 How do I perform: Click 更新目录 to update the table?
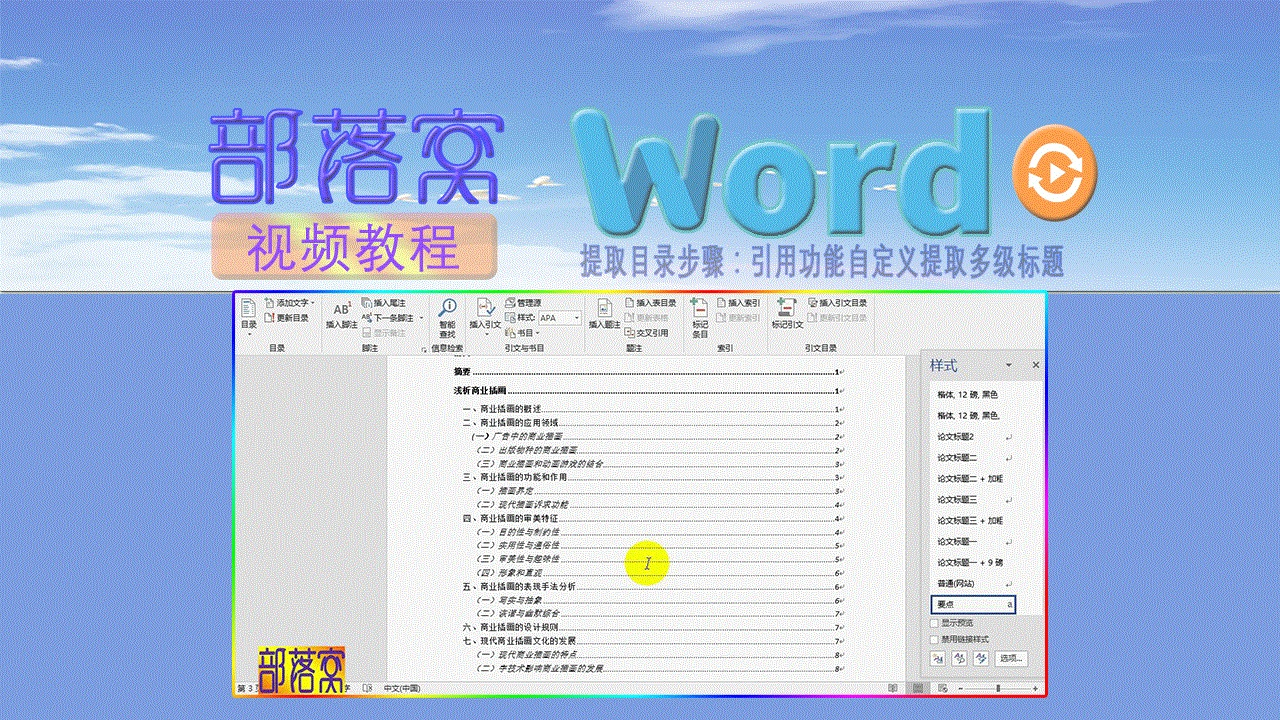point(287,318)
